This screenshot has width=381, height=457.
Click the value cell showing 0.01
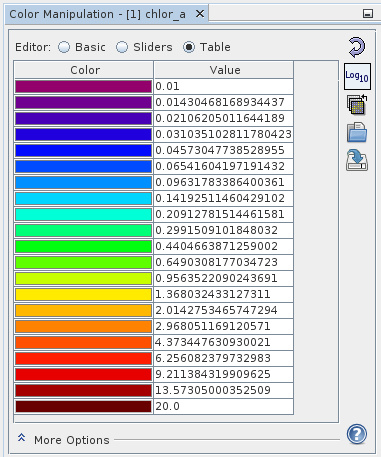(224, 86)
